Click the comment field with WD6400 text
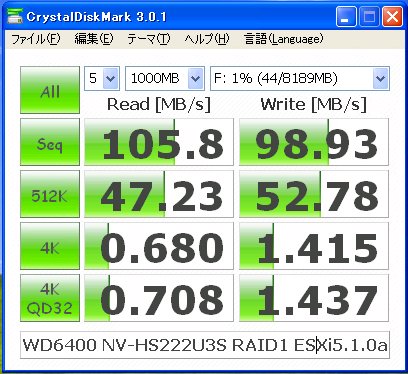 pos(205,345)
